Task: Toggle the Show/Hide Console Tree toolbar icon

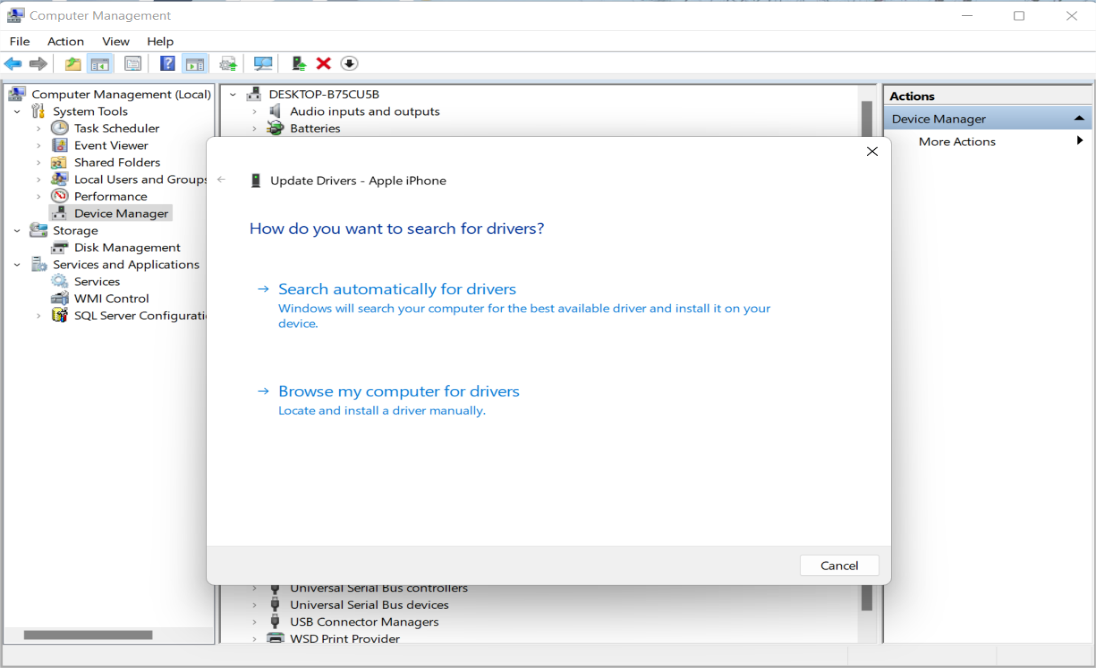Action: point(100,64)
